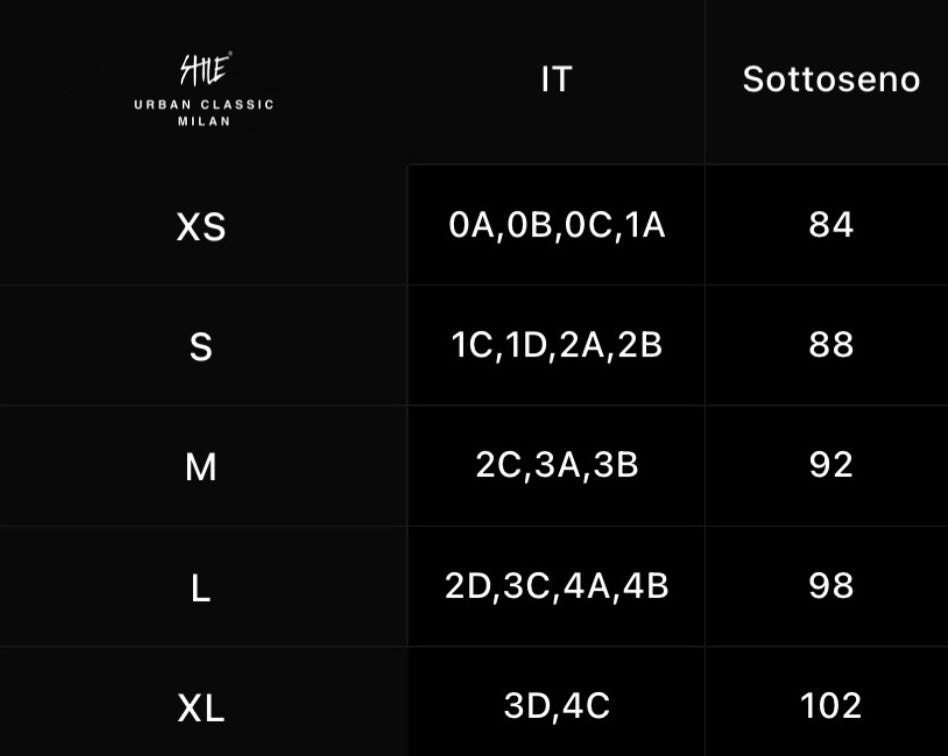Click the 98 underbust value

click(x=831, y=585)
